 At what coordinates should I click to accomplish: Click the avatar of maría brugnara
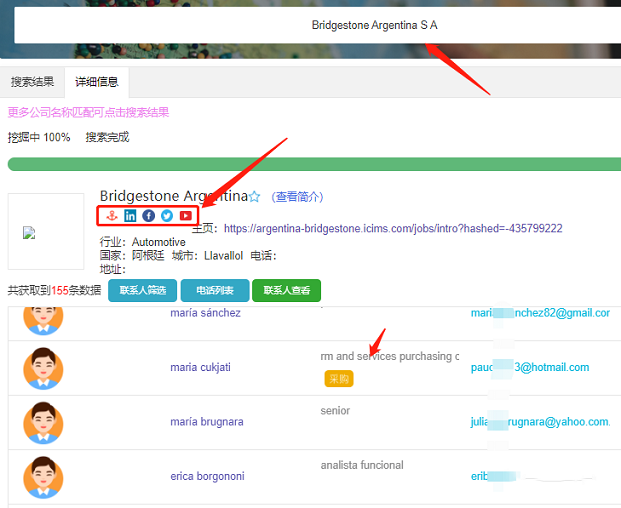(43, 422)
